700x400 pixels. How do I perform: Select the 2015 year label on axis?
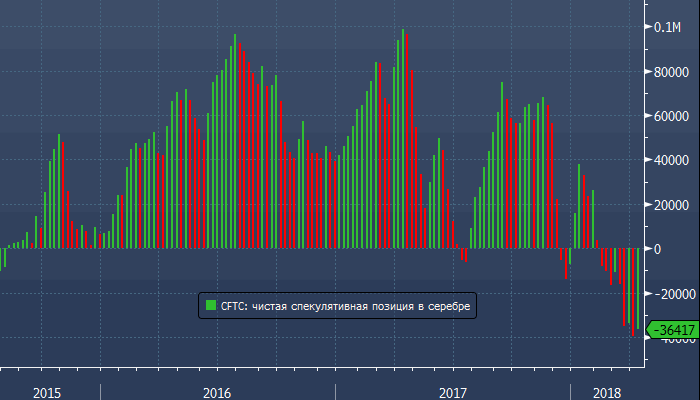click(49, 392)
